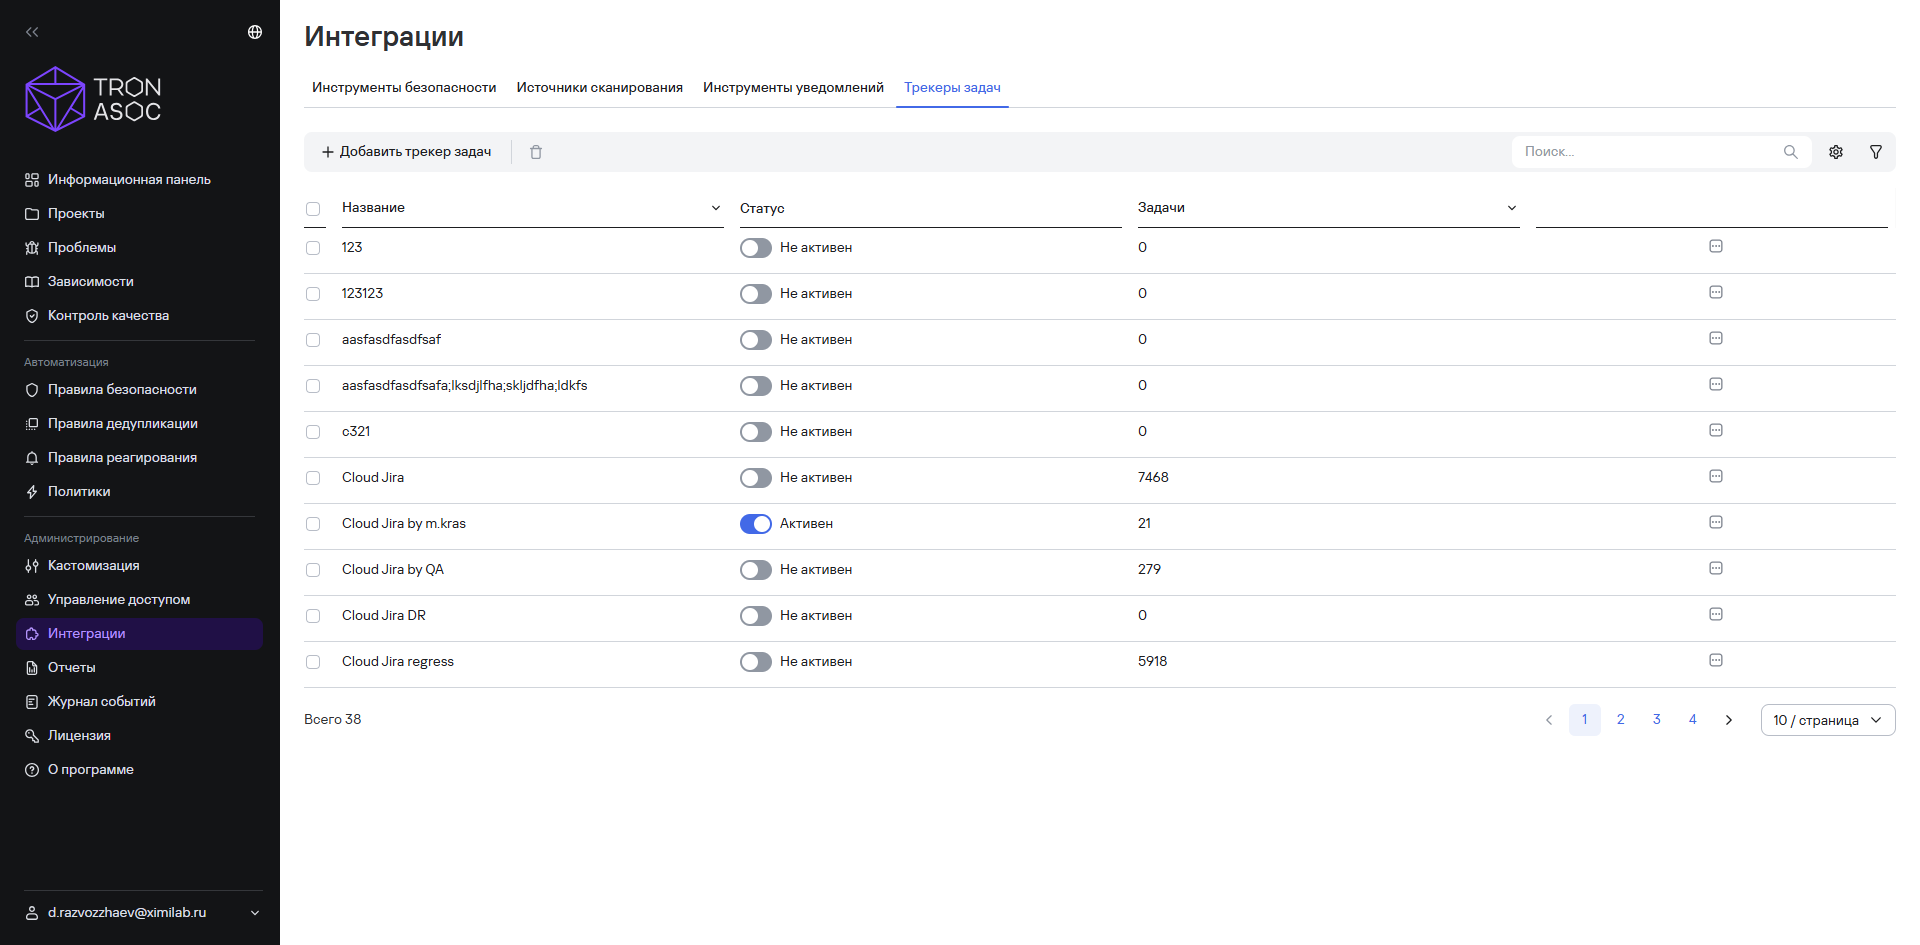
Task: Click the trash delete icon in the toolbar
Action: click(x=536, y=152)
